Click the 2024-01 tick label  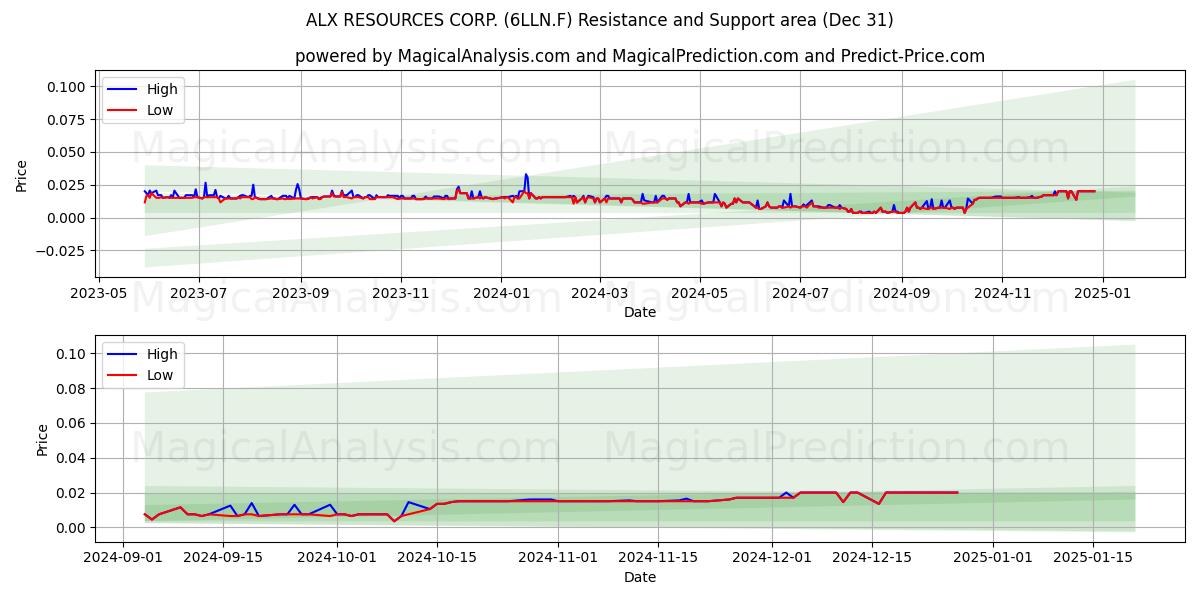pyautogui.click(x=501, y=294)
